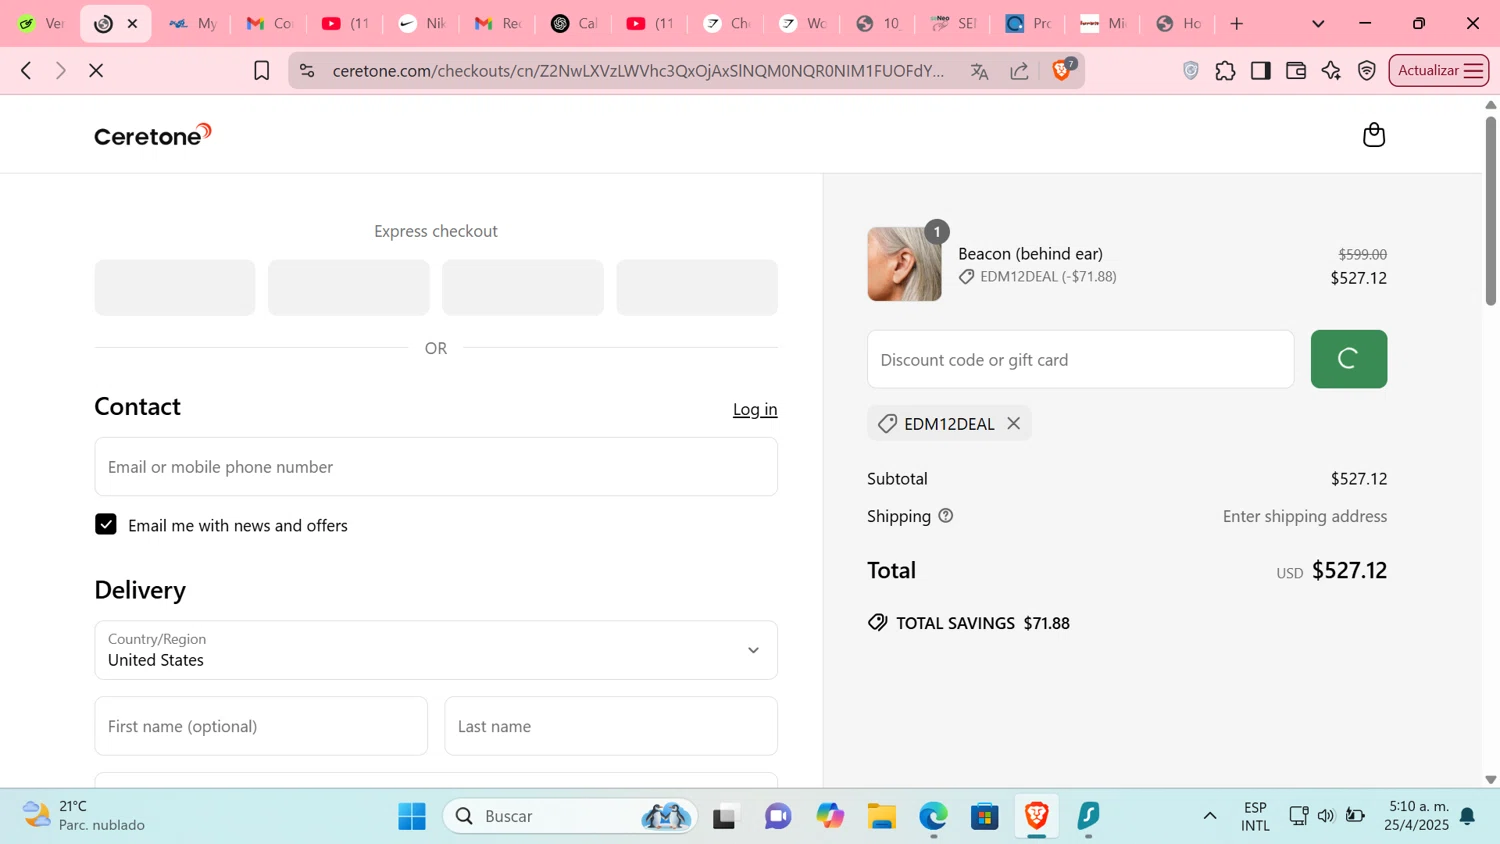1500x844 pixels.
Task: Click the ESP INTL language indicator
Action: pos(1255,816)
